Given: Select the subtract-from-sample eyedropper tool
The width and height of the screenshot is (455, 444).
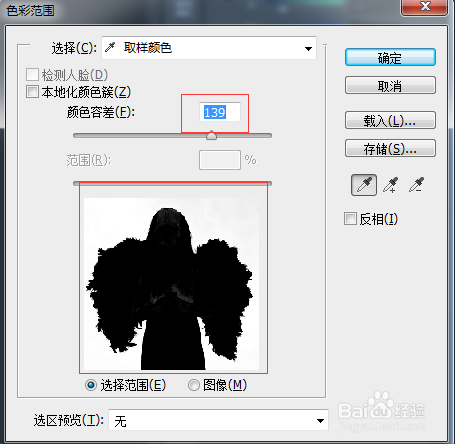Looking at the screenshot, I should coord(417,185).
